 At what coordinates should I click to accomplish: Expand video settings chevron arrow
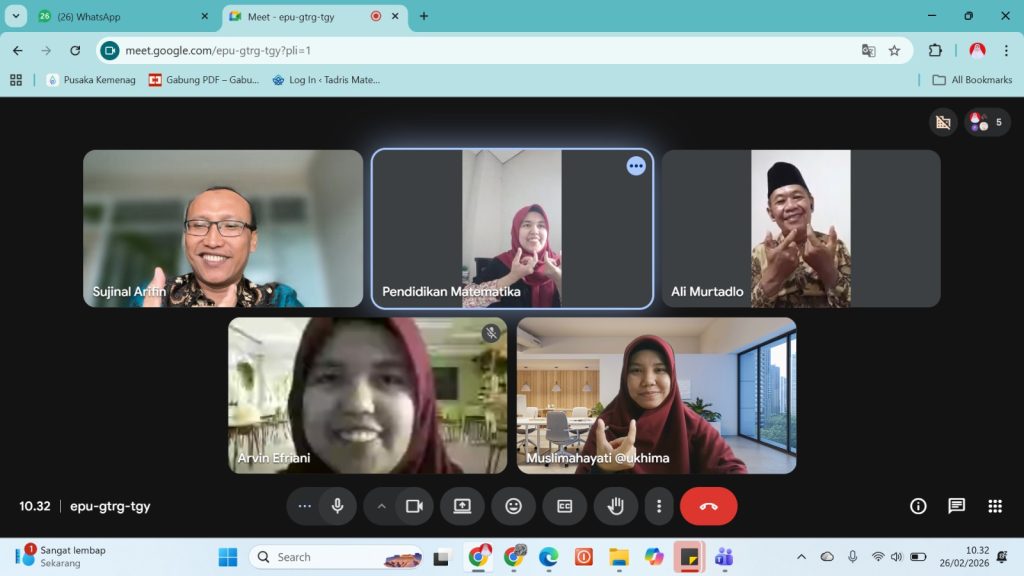pyautogui.click(x=381, y=506)
